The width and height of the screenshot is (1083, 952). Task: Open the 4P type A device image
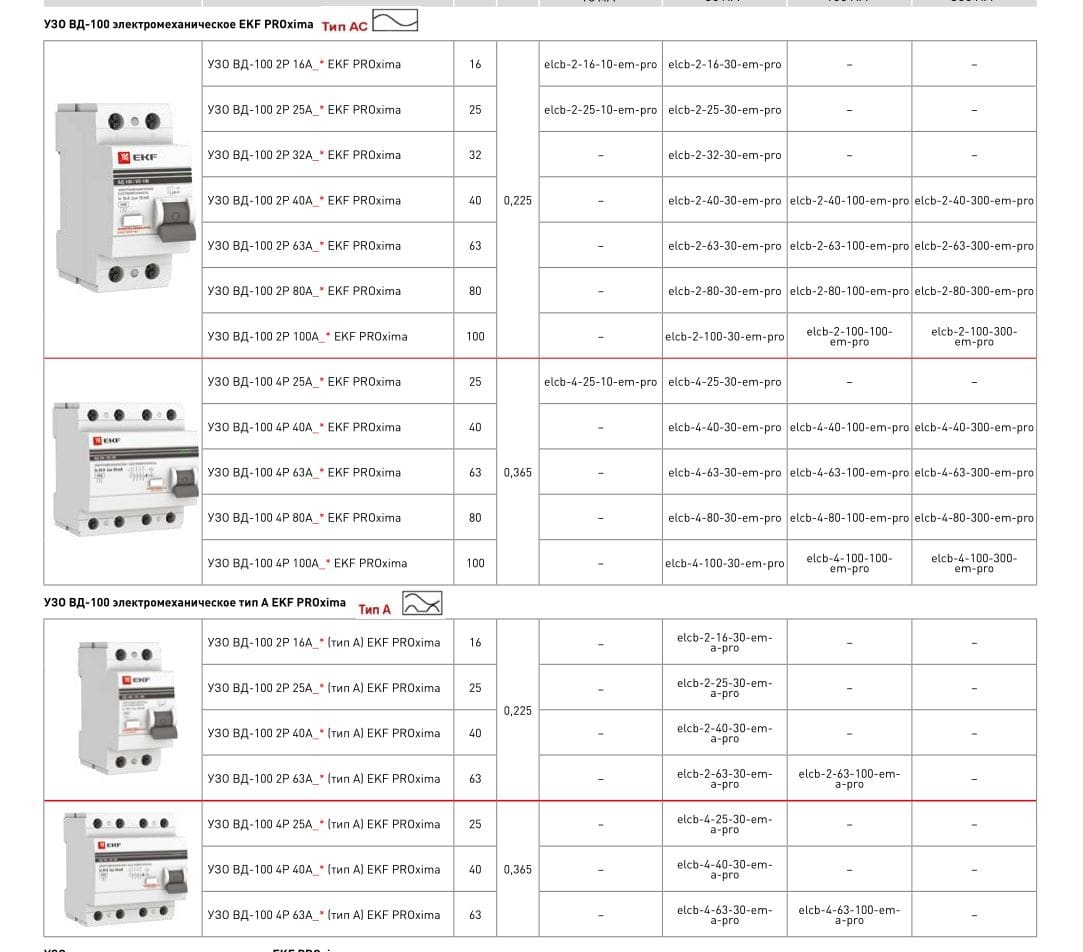(122, 868)
